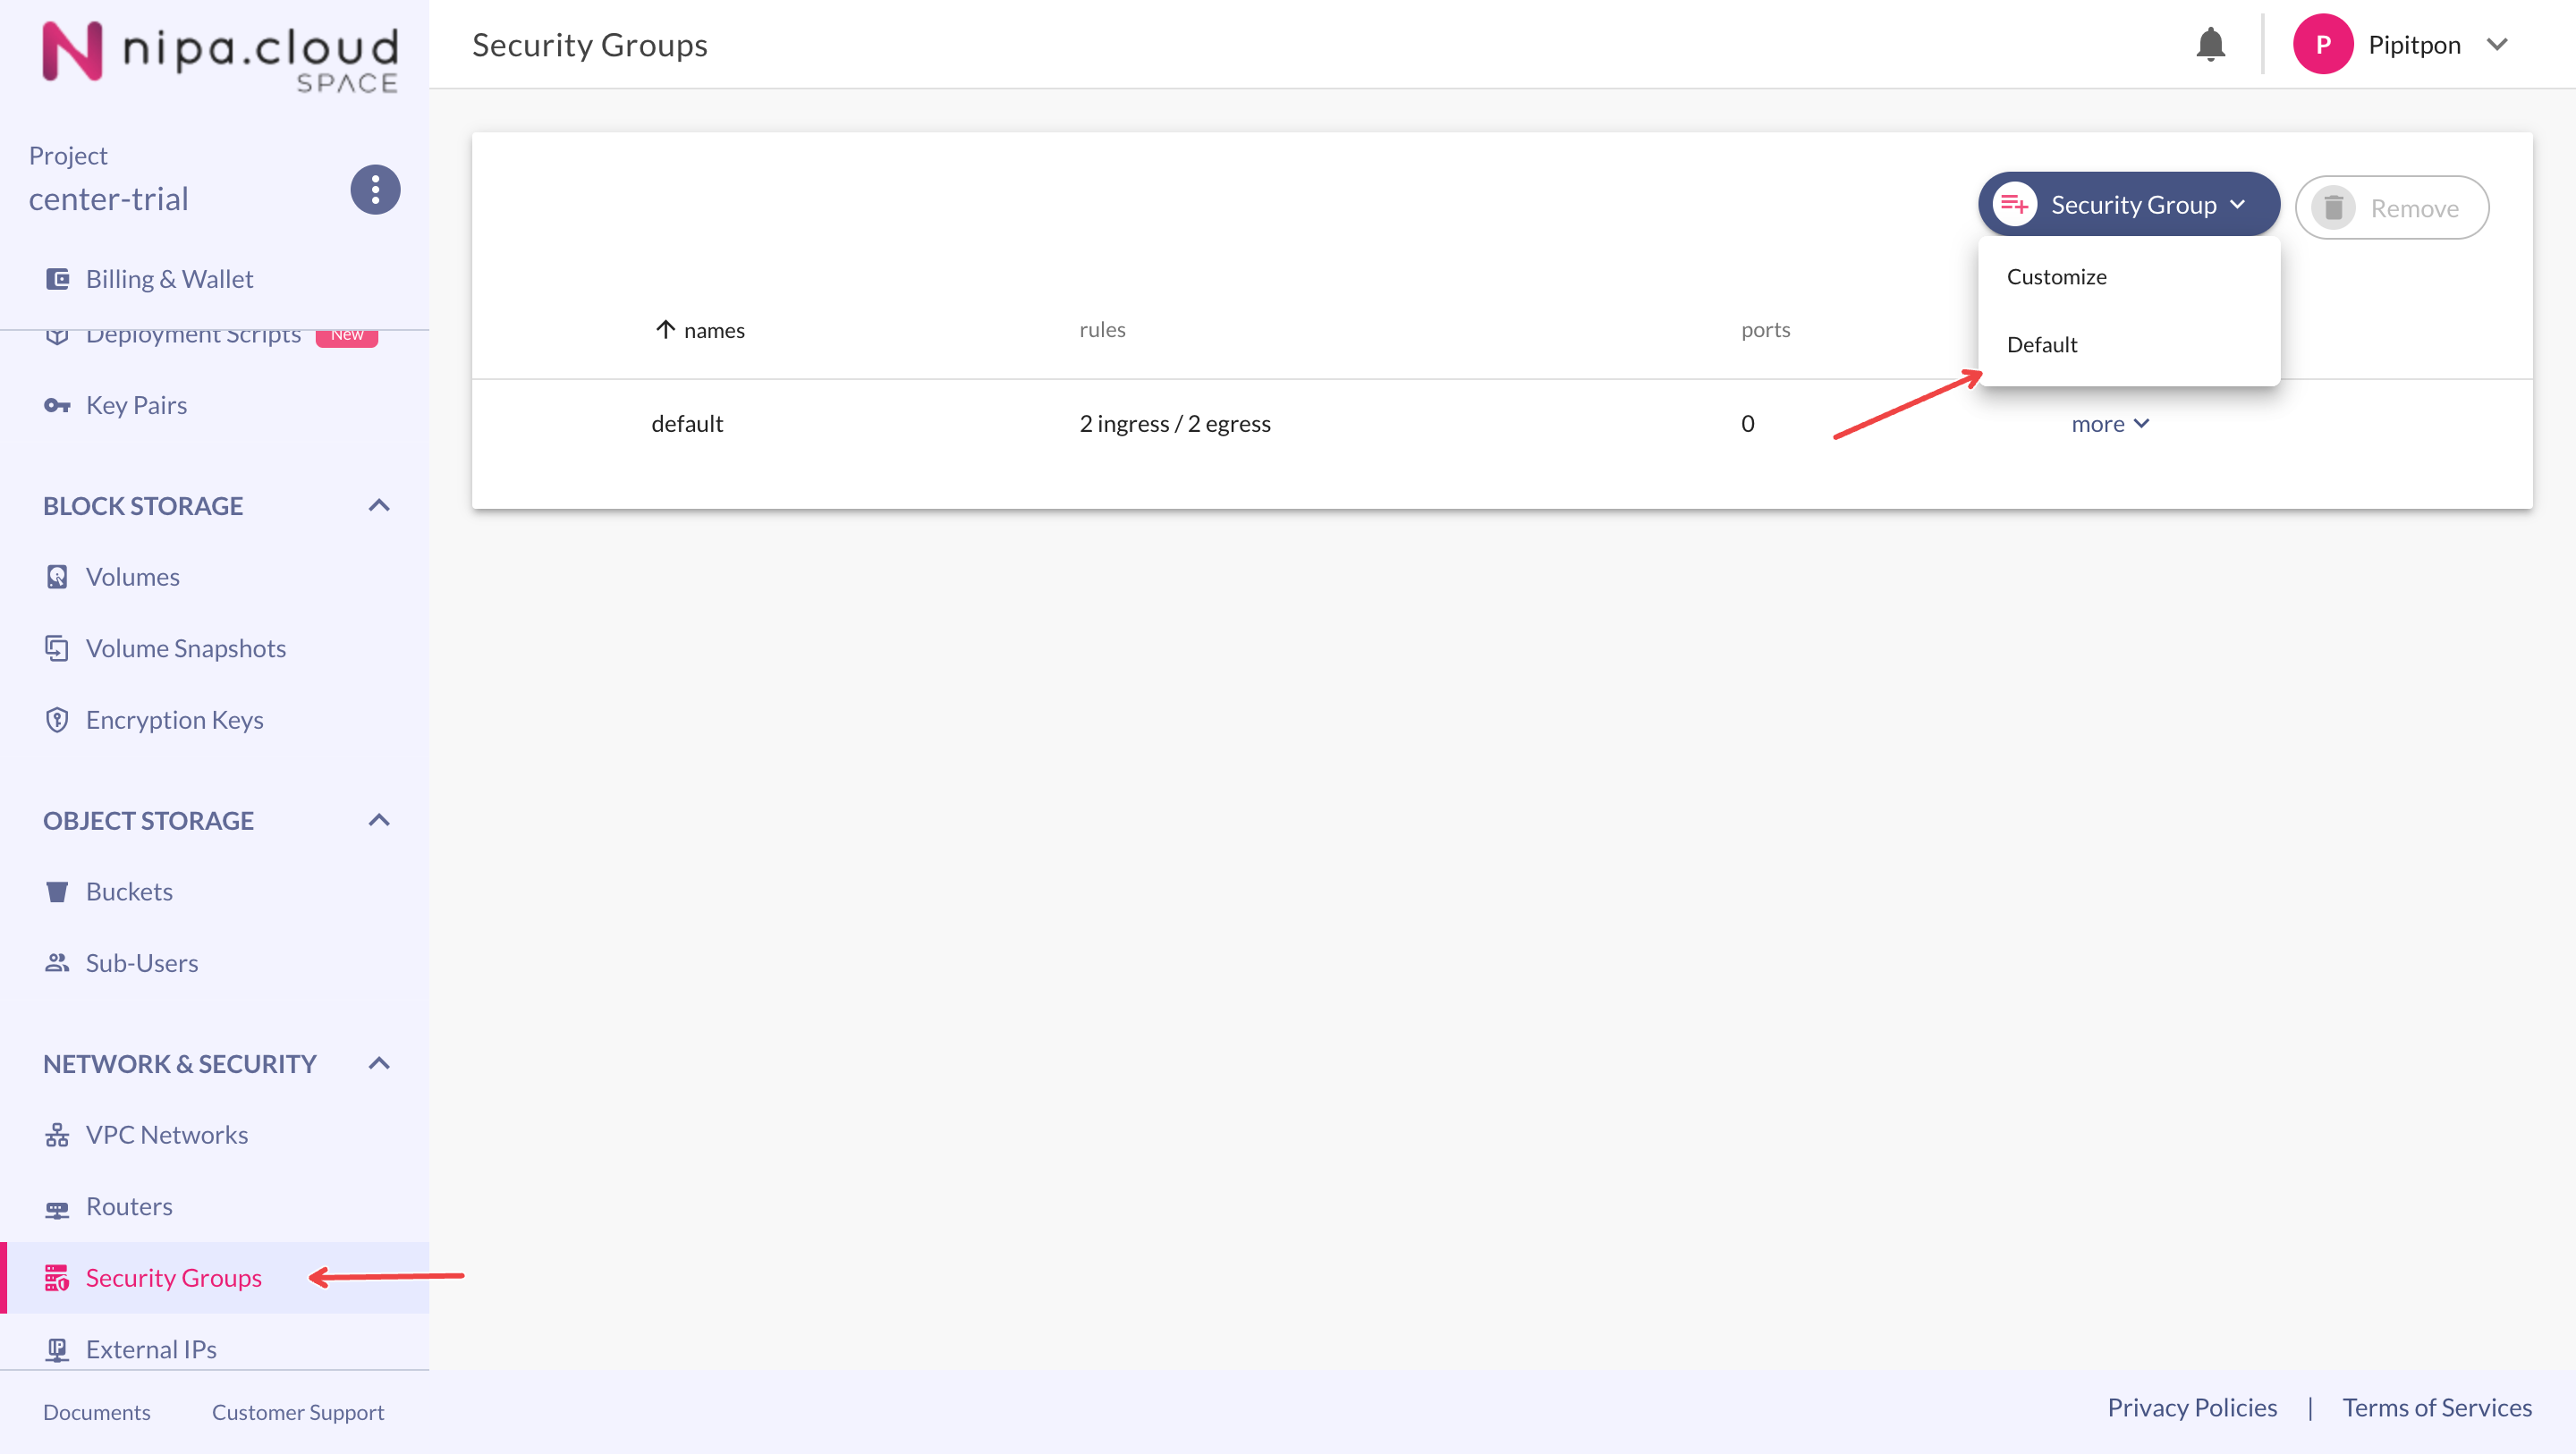This screenshot has width=2576, height=1454.
Task: Go to Billing & Wallet
Action: (169, 279)
